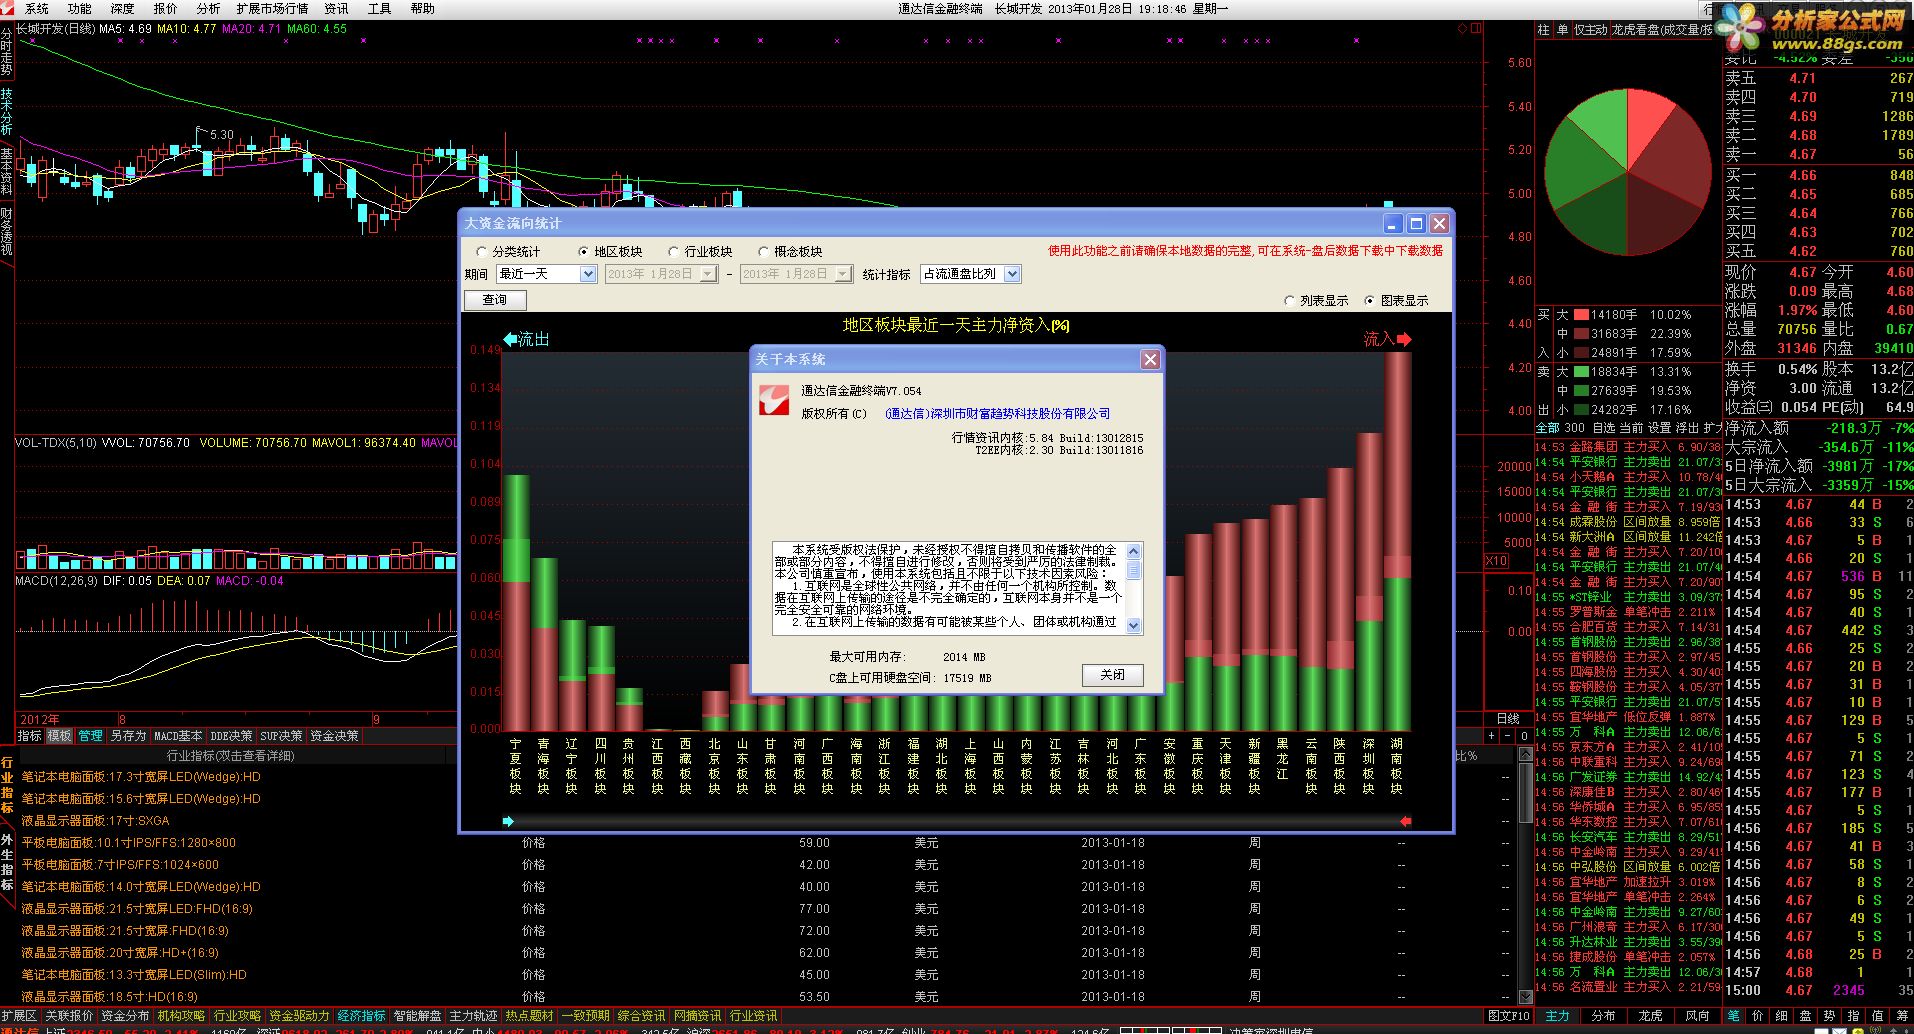This screenshot has height=1034, width=1914.
Task: Open the 资金分布 bottom tab
Action: 125,1016
